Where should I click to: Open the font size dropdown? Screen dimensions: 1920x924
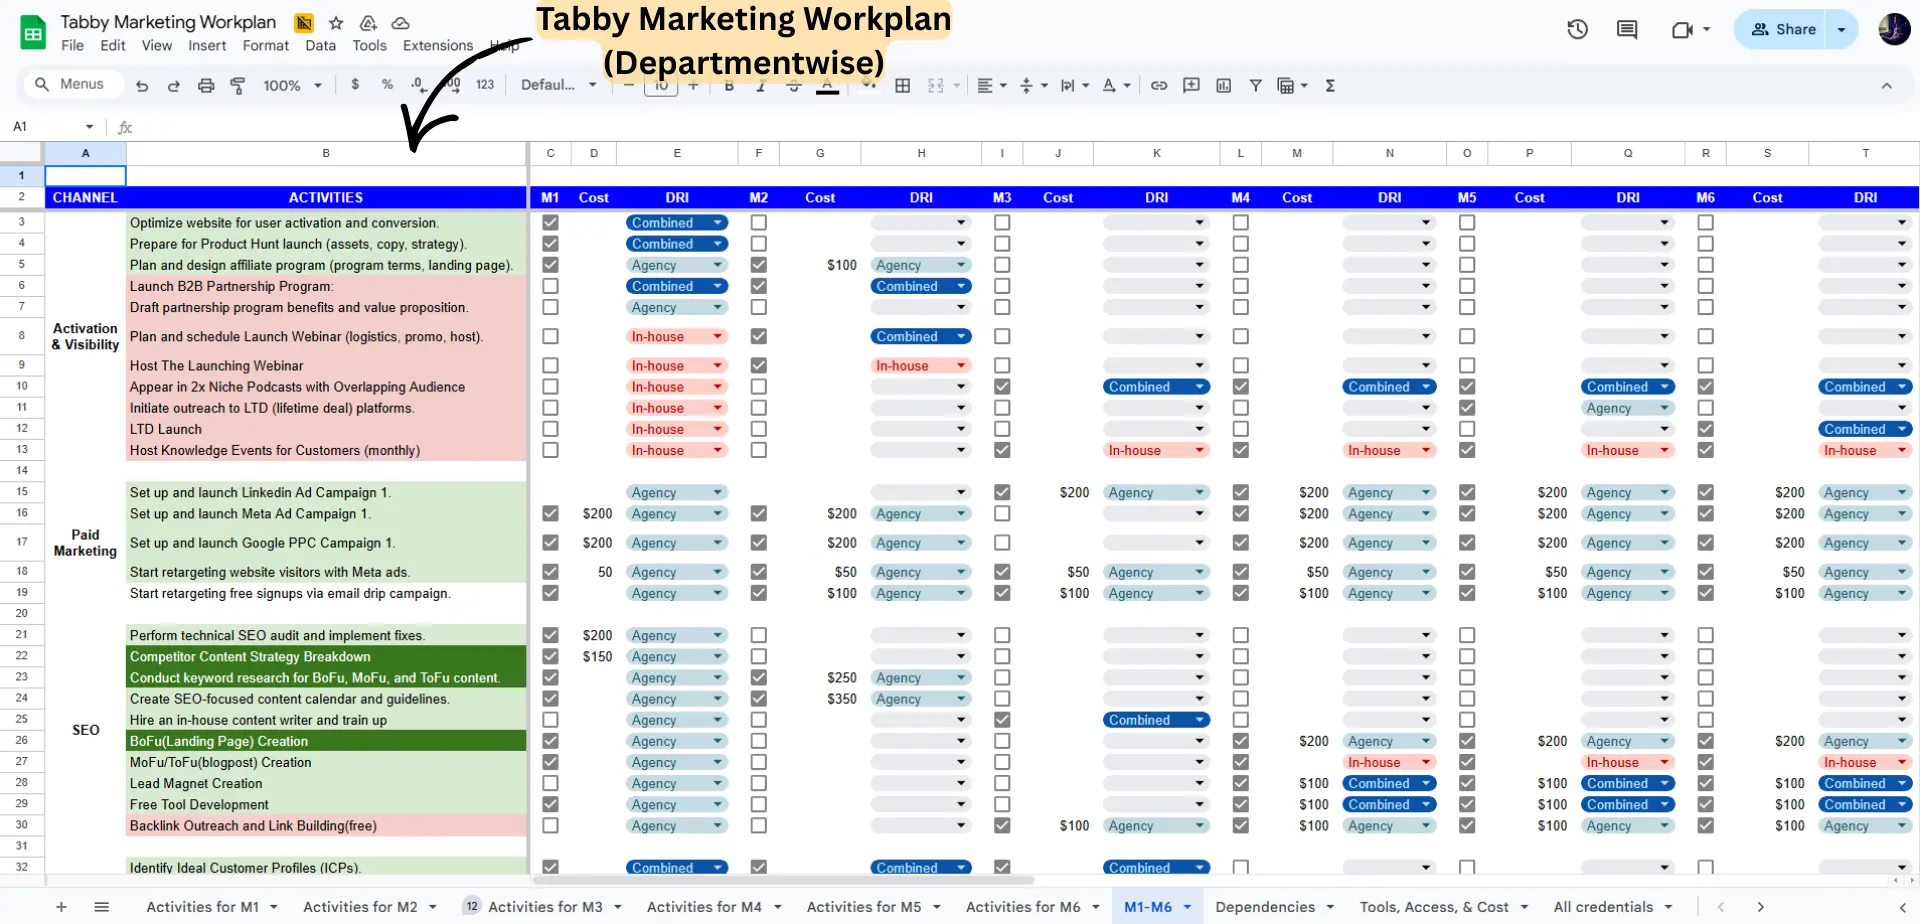(661, 85)
